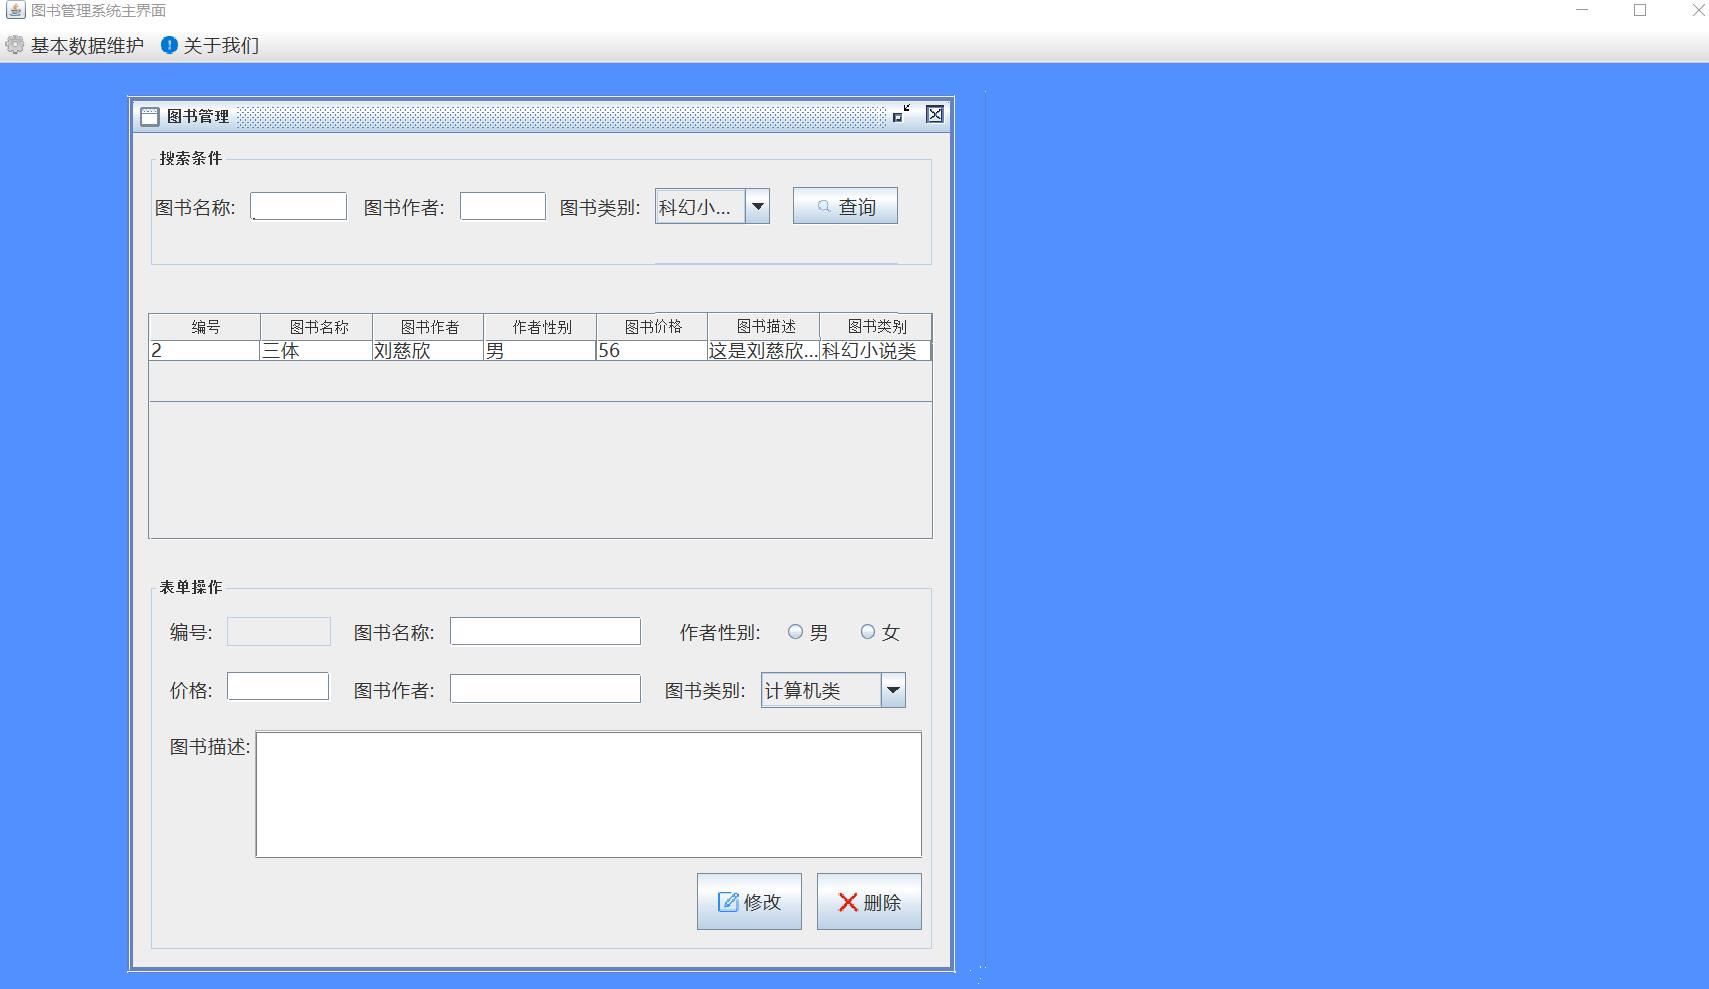Click the magnifier icon inside the 查询 button
The image size is (1709, 989).
coord(823,206)
